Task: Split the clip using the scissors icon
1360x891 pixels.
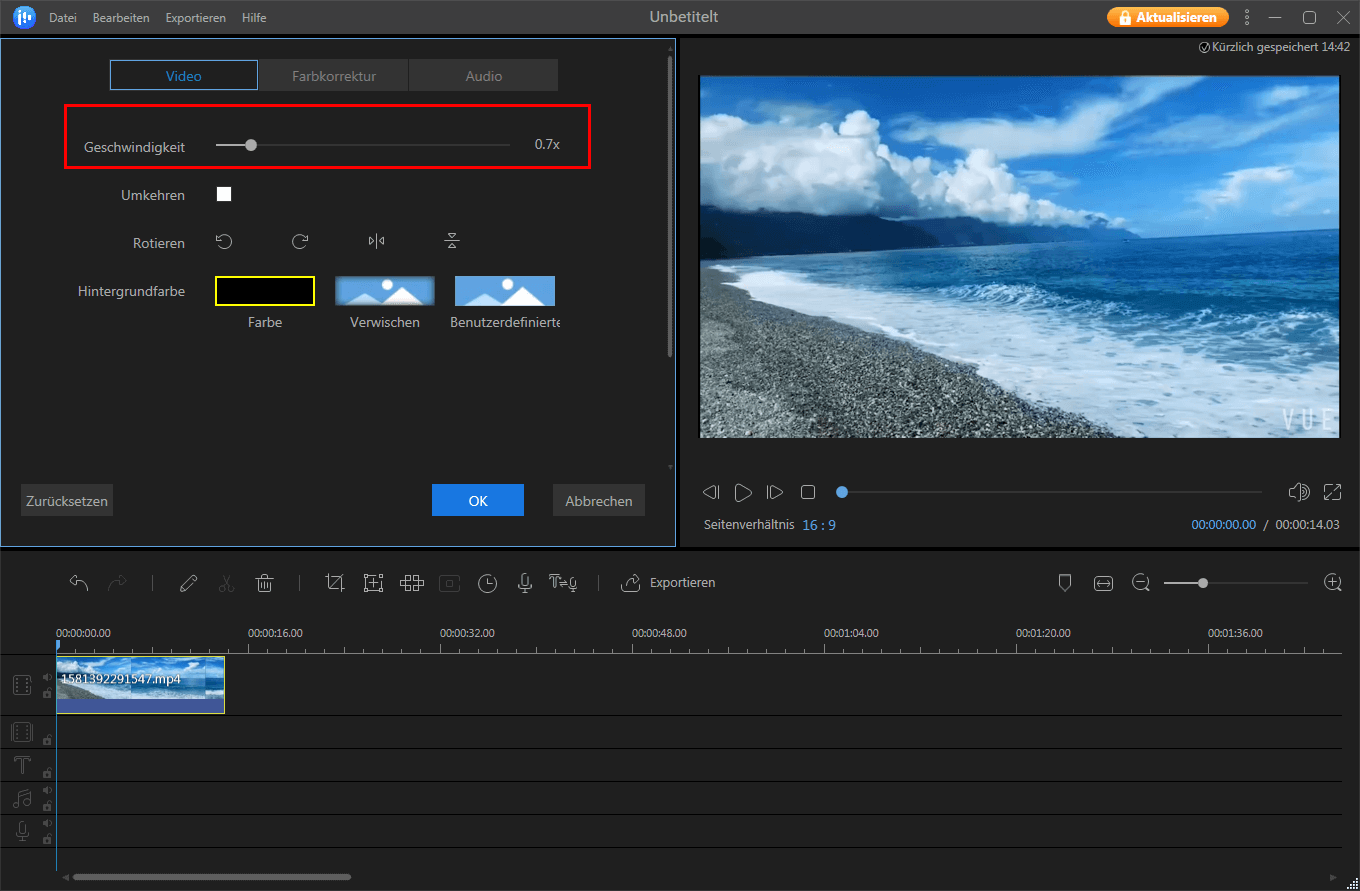Action: (226, 582)
